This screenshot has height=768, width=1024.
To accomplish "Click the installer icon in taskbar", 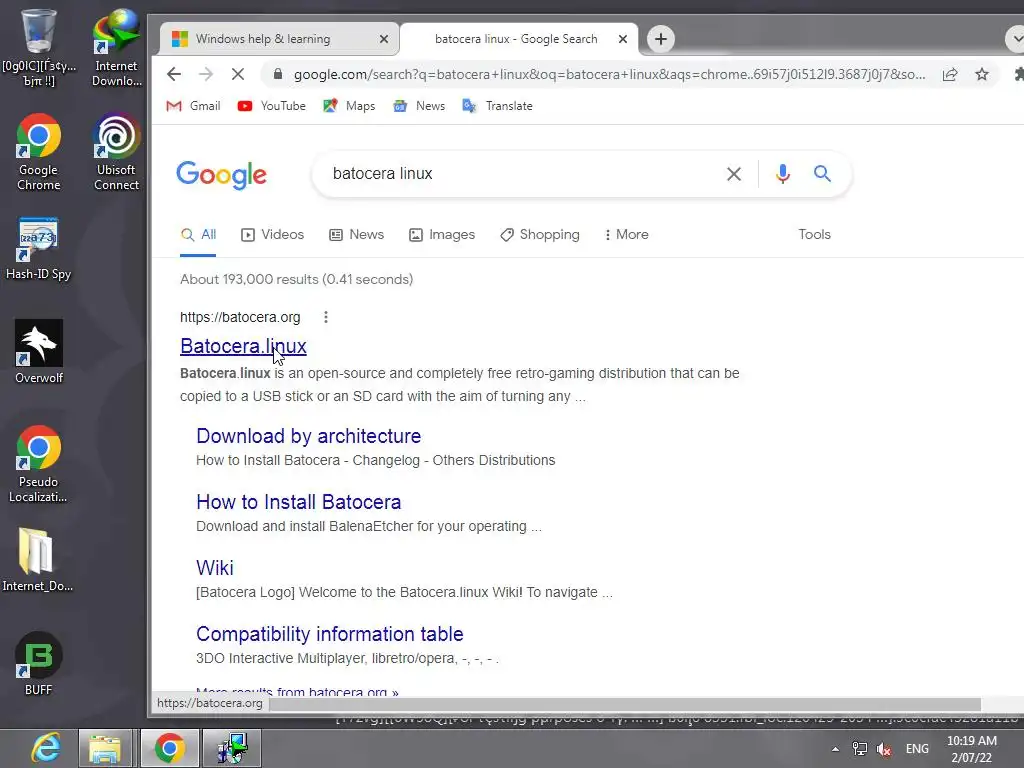I will [232, 748].
